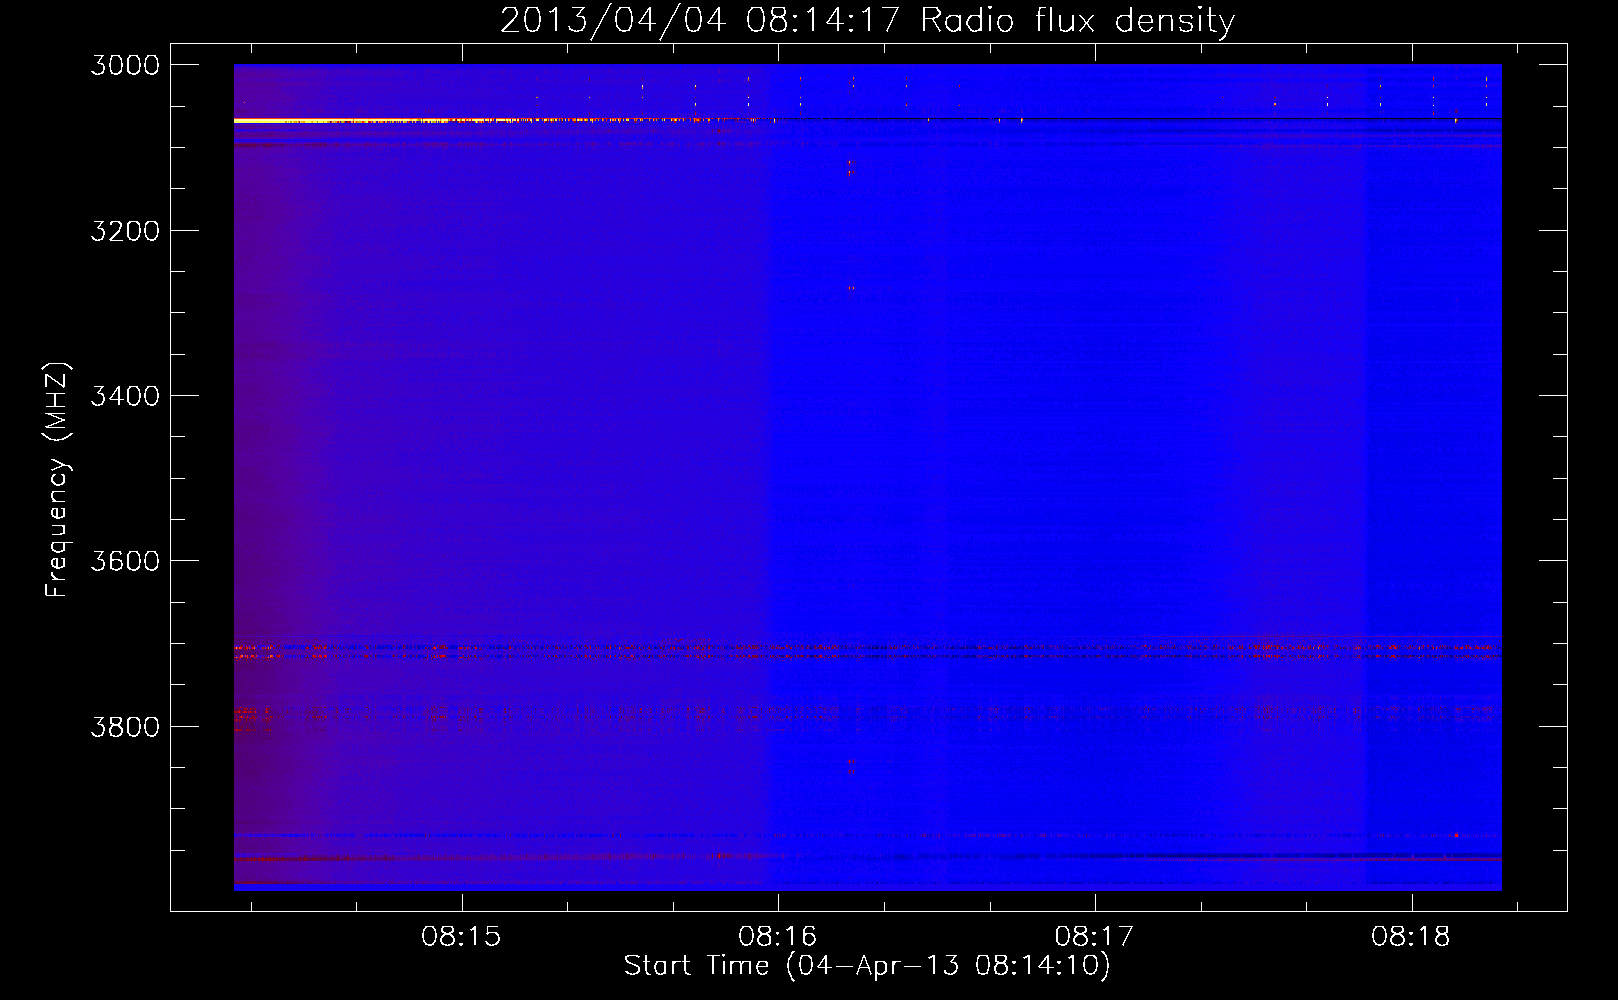Click the "Frequency (MHZ)" vertical axis title
Screen dimensions: 1618x1000
tap(58, 480)
